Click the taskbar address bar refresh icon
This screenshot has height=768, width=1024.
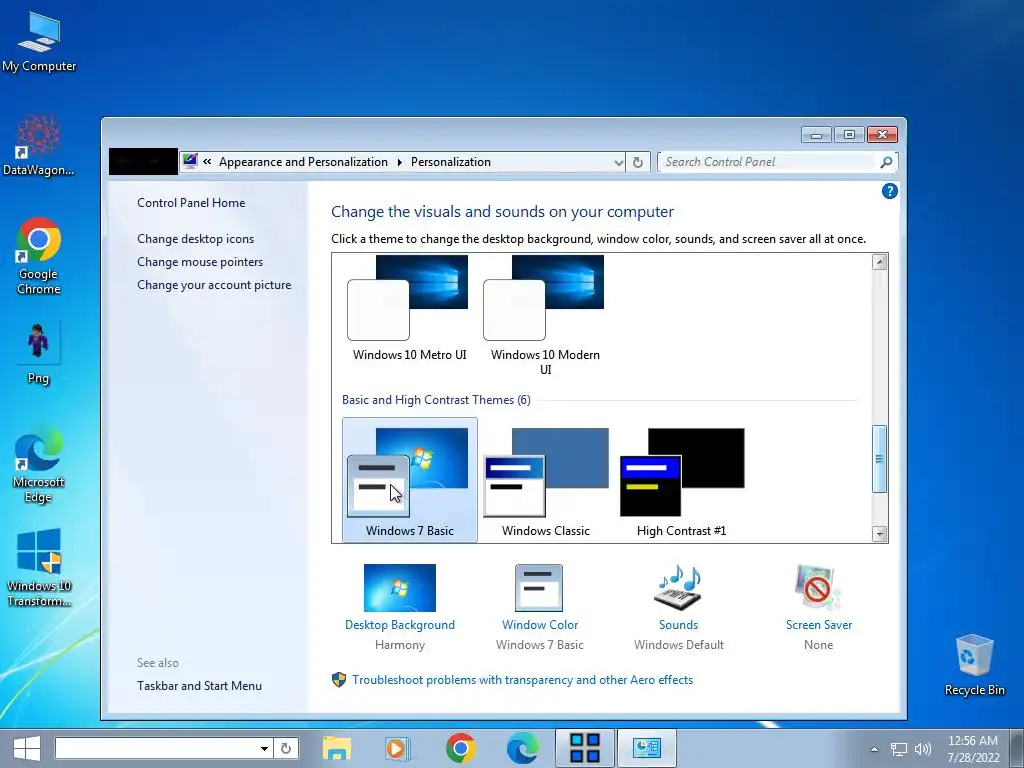[x=285, y=748]
